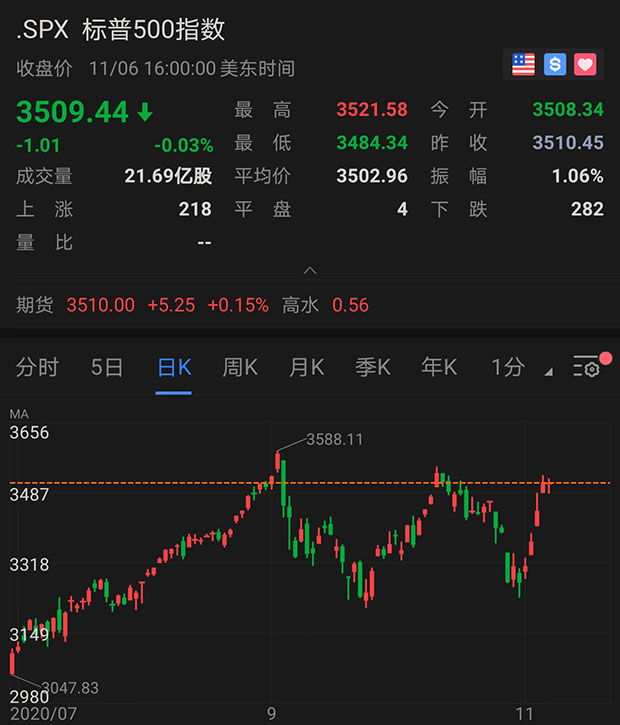Screen dimensions: 620x725
Task: Tap the chart peak label 3588.11
Action: point(335,439)
